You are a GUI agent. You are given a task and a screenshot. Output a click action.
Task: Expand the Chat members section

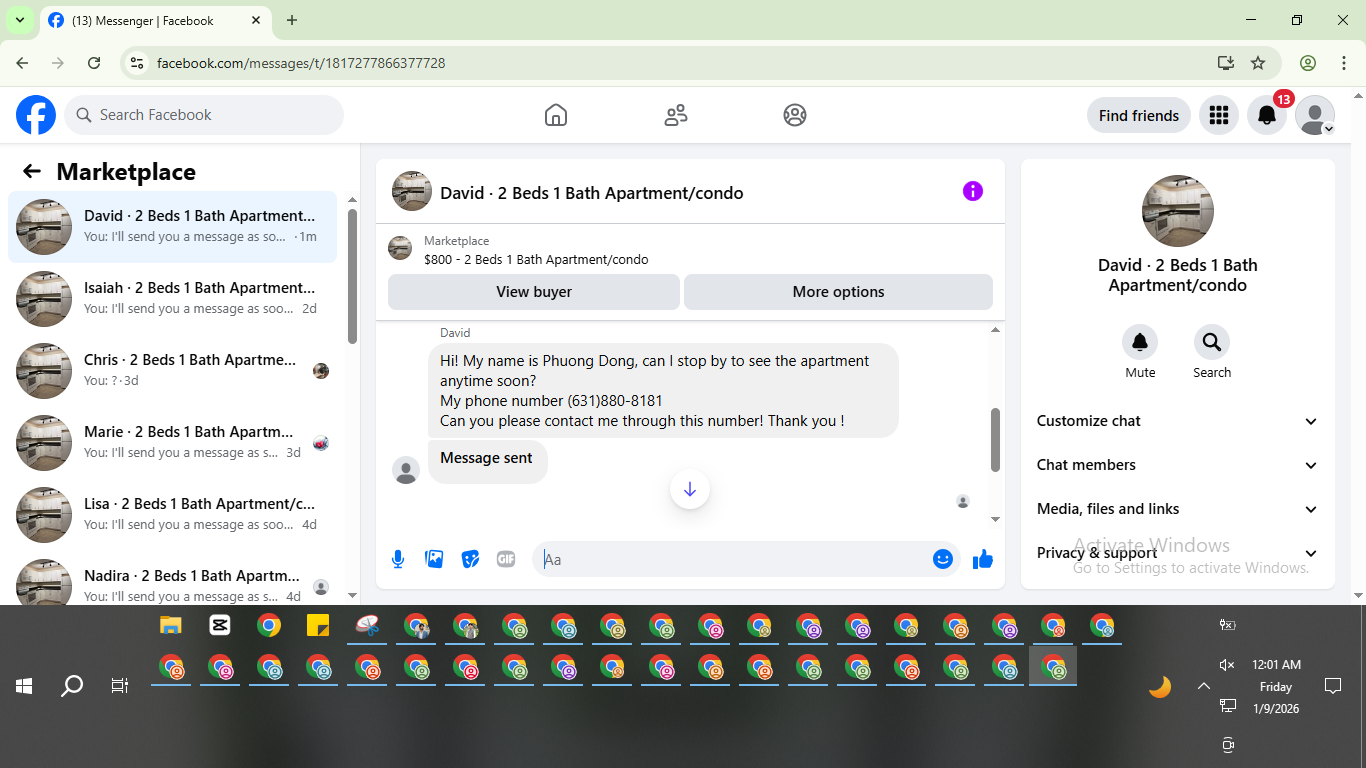pos(1178,465)
